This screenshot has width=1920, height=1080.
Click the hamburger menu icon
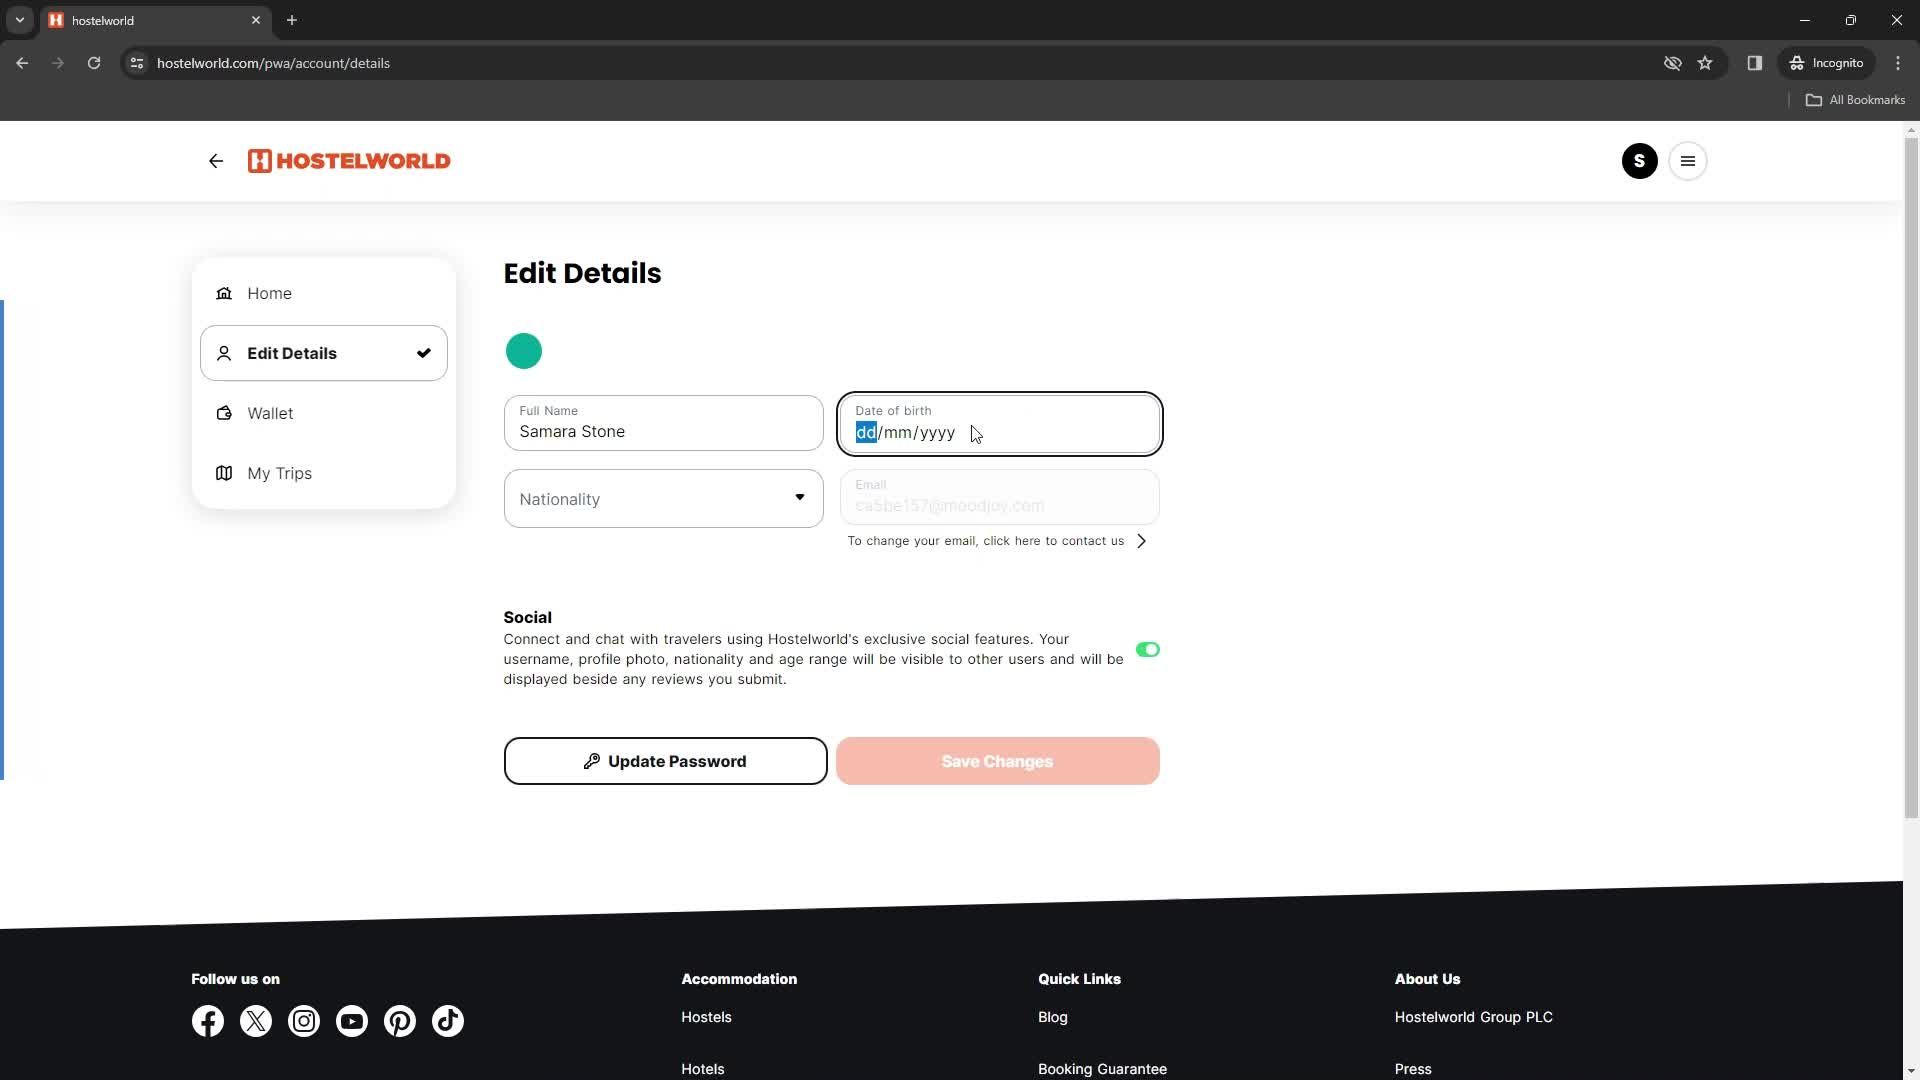click(1689, 160)
